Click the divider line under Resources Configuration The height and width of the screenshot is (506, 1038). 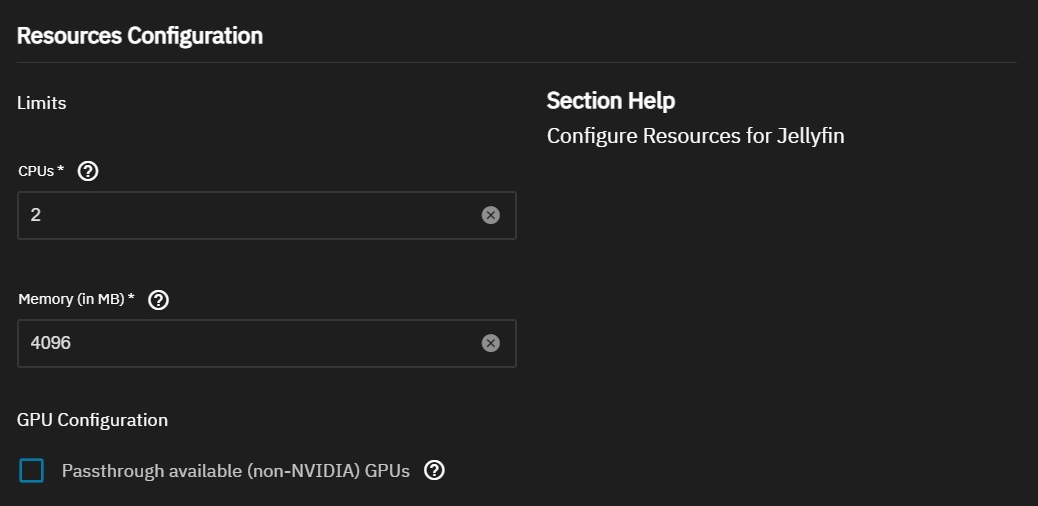click(516, 62)
